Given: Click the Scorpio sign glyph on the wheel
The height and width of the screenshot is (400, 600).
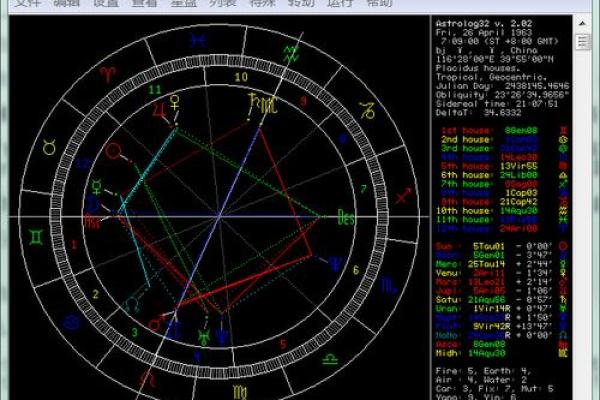Looking at the screenshot, I should coord(389,286).
